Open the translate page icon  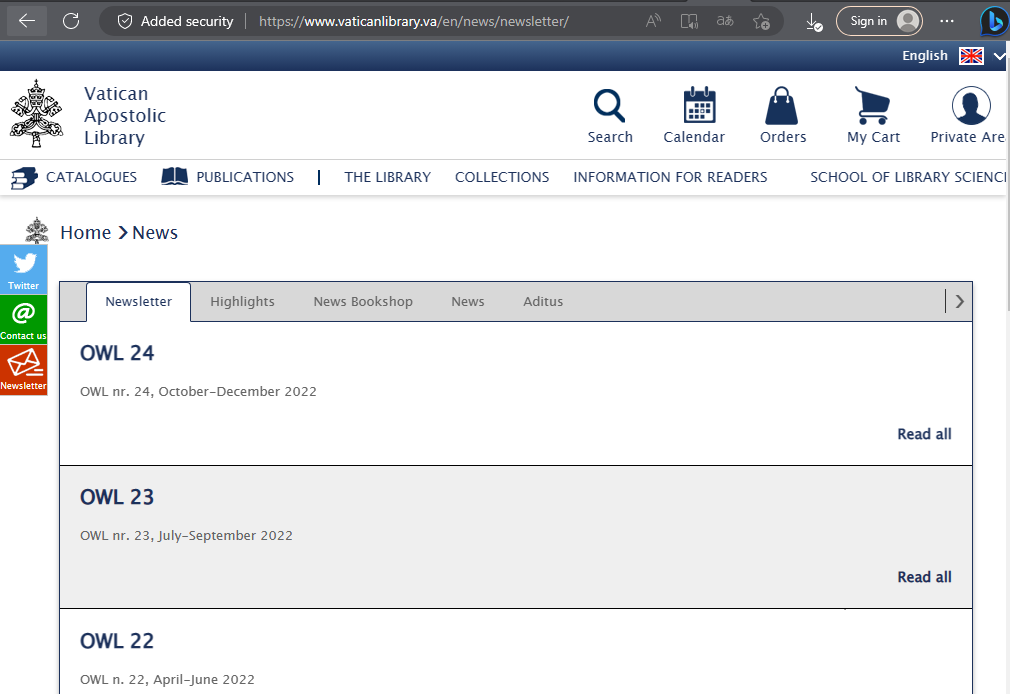(725, 21)
